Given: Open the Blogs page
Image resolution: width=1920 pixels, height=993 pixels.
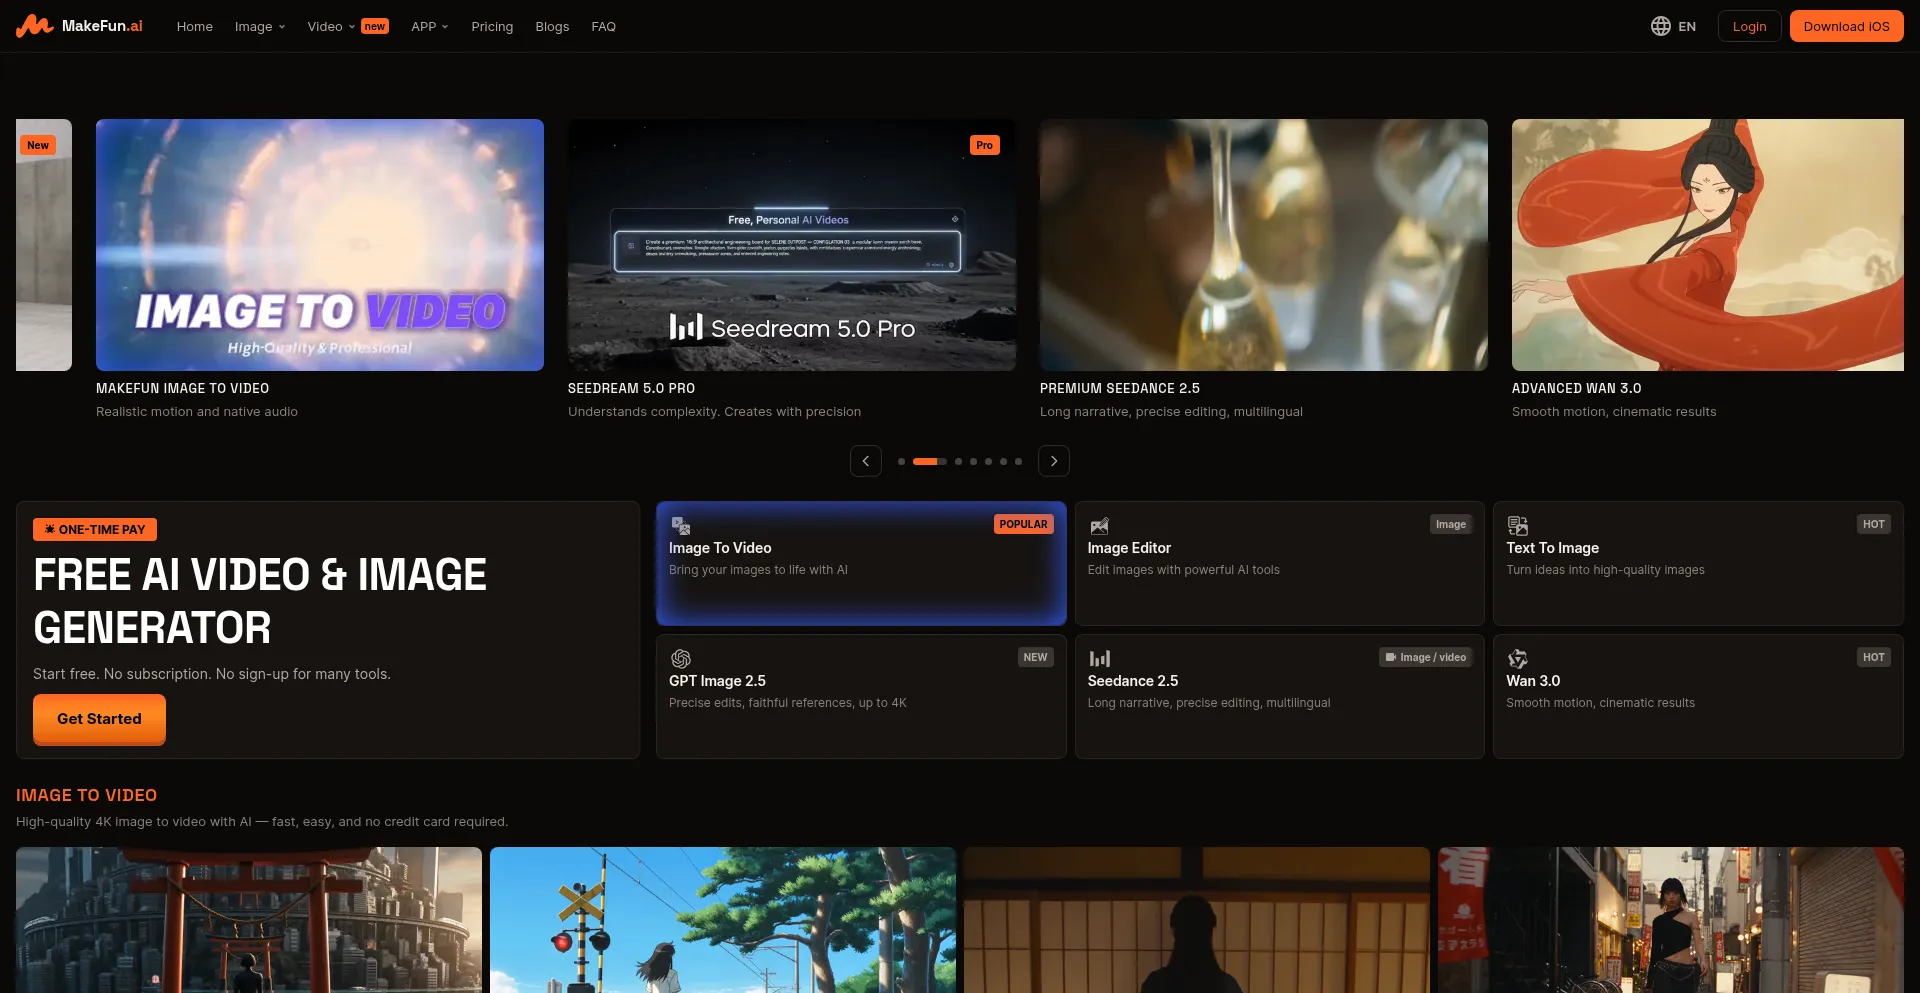Looking at the screenshot, I should pos(552,27).
